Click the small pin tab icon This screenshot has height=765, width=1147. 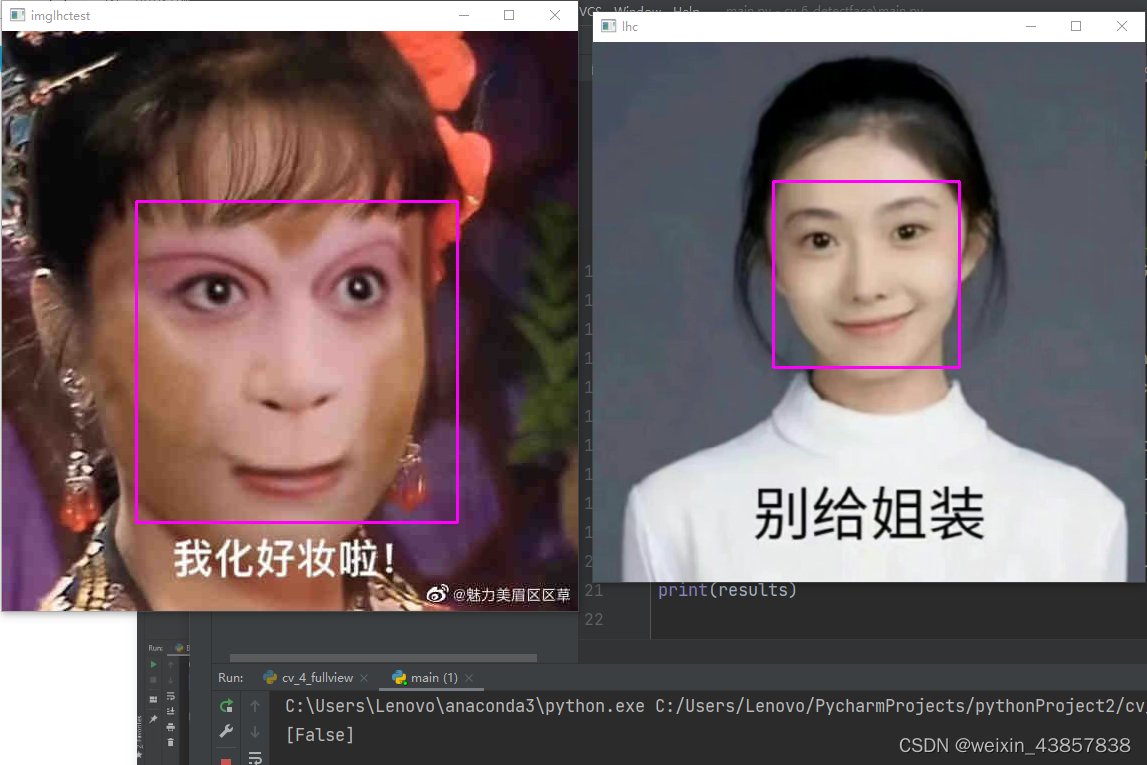point(154,719)
